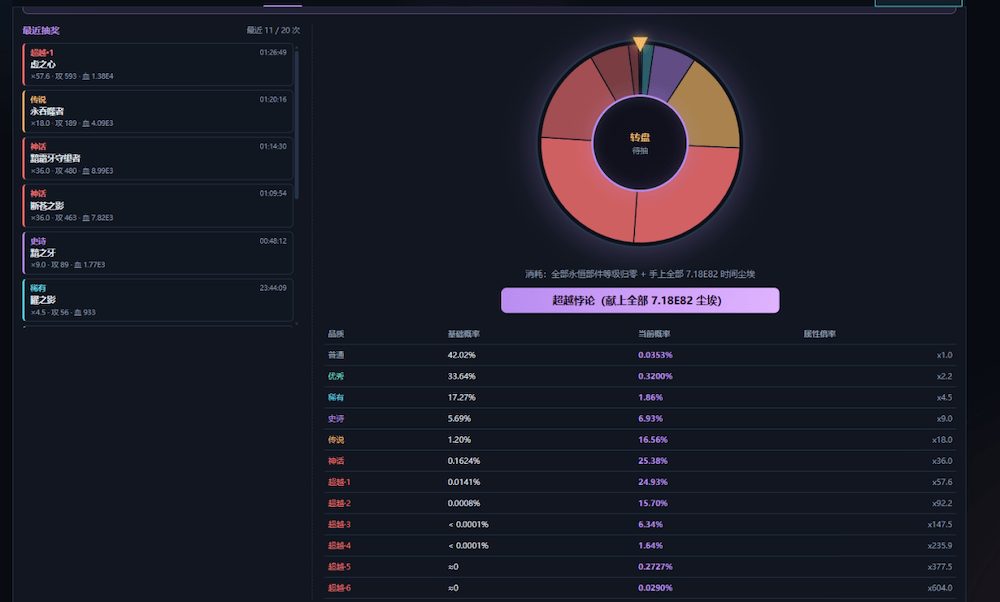Click the gold pointer atop the wheel
1000x602 pixels.
tap(640, 43)
